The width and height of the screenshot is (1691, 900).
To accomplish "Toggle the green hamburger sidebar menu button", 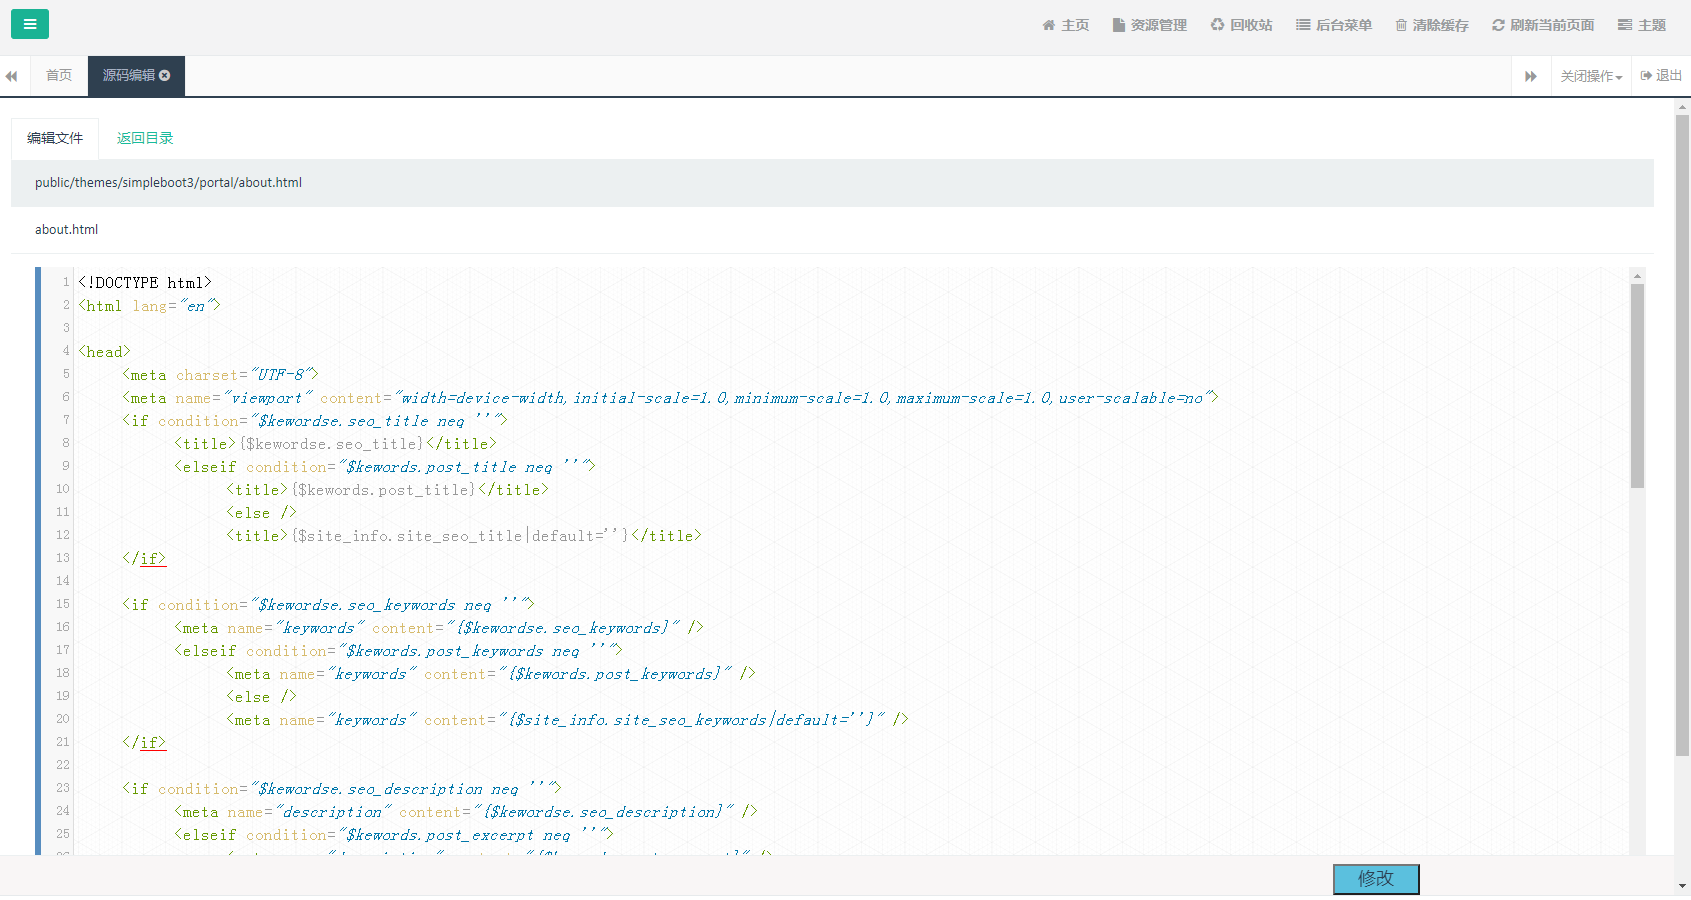I will (x=30, y=24).
